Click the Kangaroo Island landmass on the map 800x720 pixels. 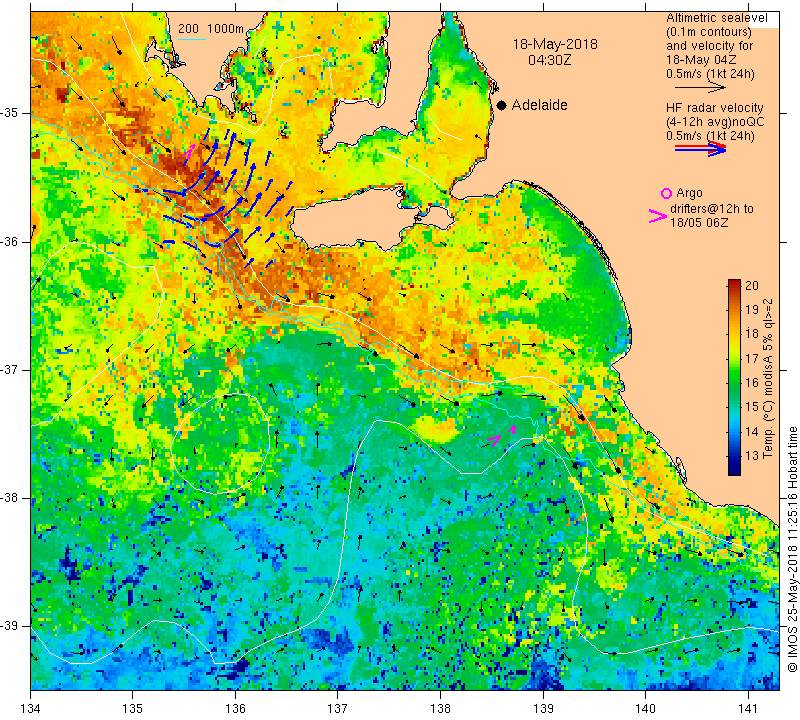tap(357, 219)
